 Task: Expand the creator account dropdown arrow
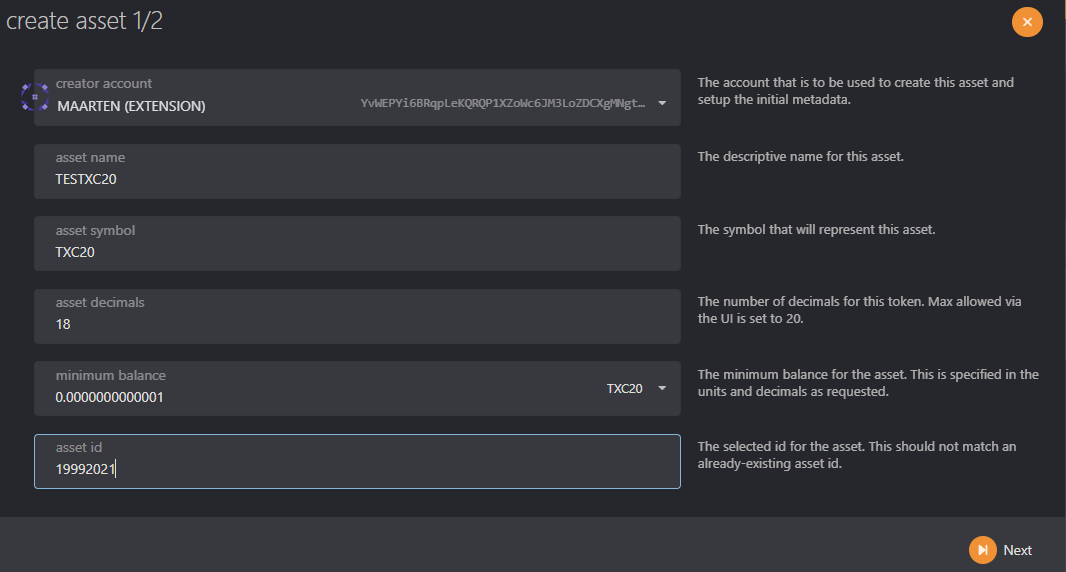[x=662, y=103]
